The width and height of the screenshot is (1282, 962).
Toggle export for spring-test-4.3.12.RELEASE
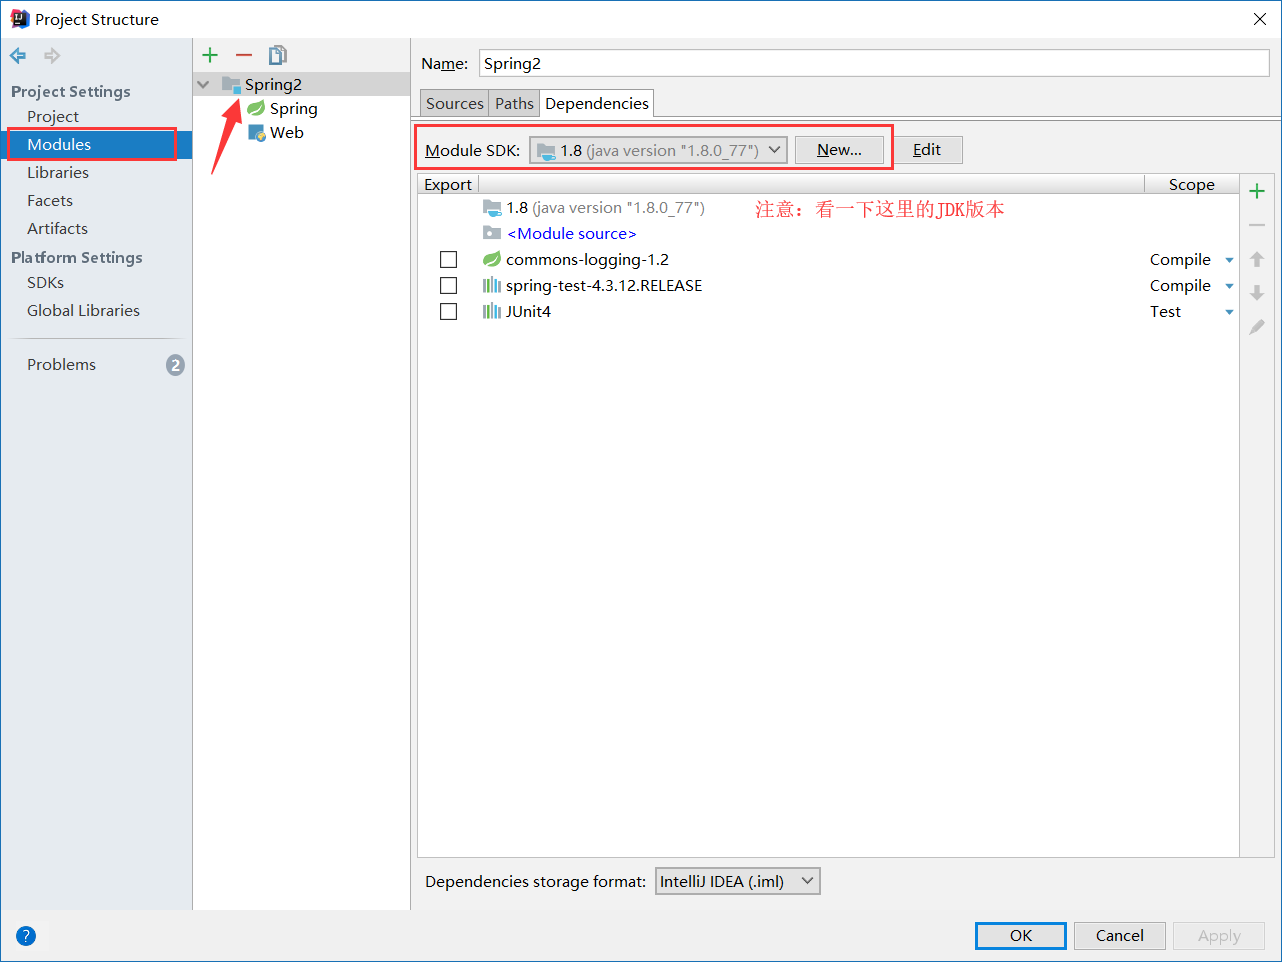[448, 285]
